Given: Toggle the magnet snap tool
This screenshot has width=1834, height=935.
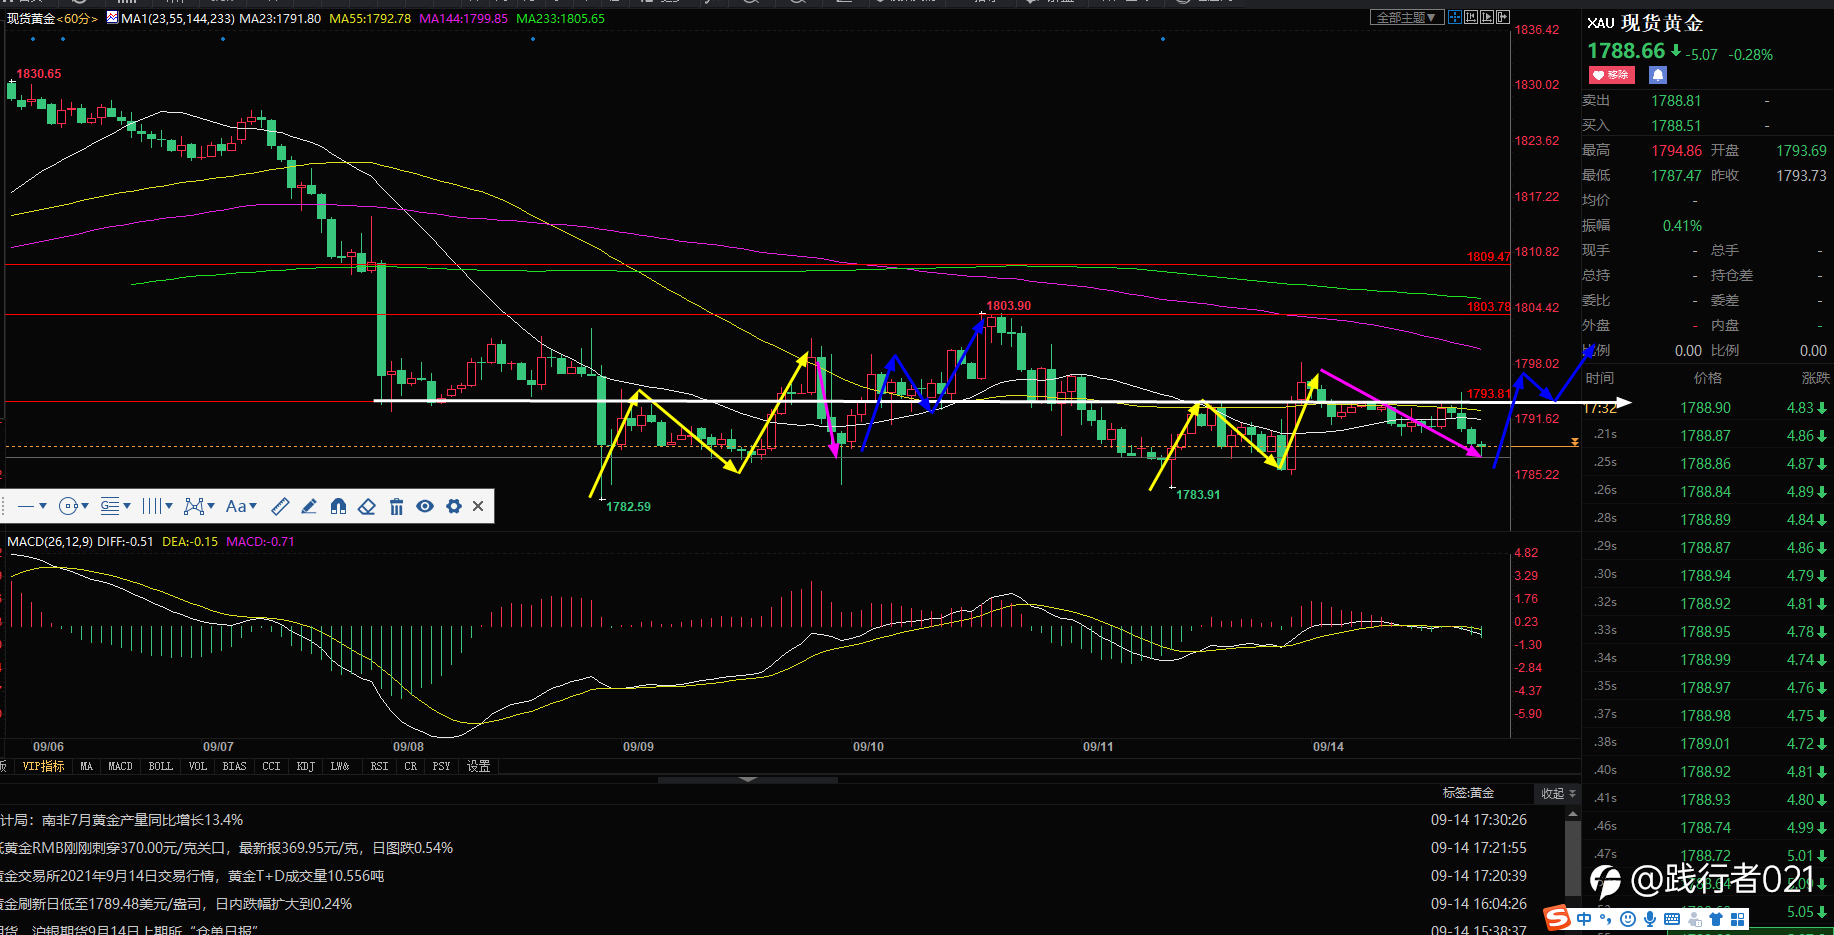Looking at the screenshot, I should [x=338, y=506].
